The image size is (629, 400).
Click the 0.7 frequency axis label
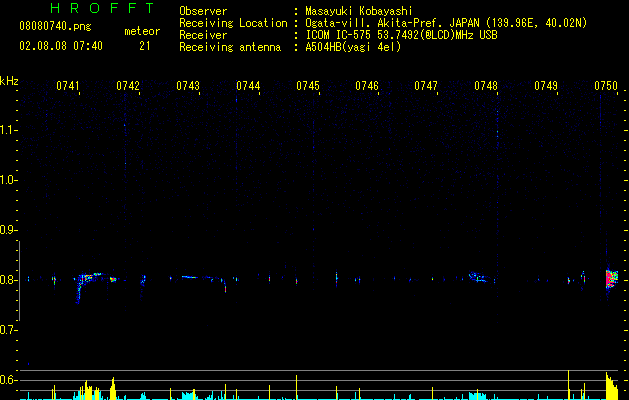tap(8, 330)
